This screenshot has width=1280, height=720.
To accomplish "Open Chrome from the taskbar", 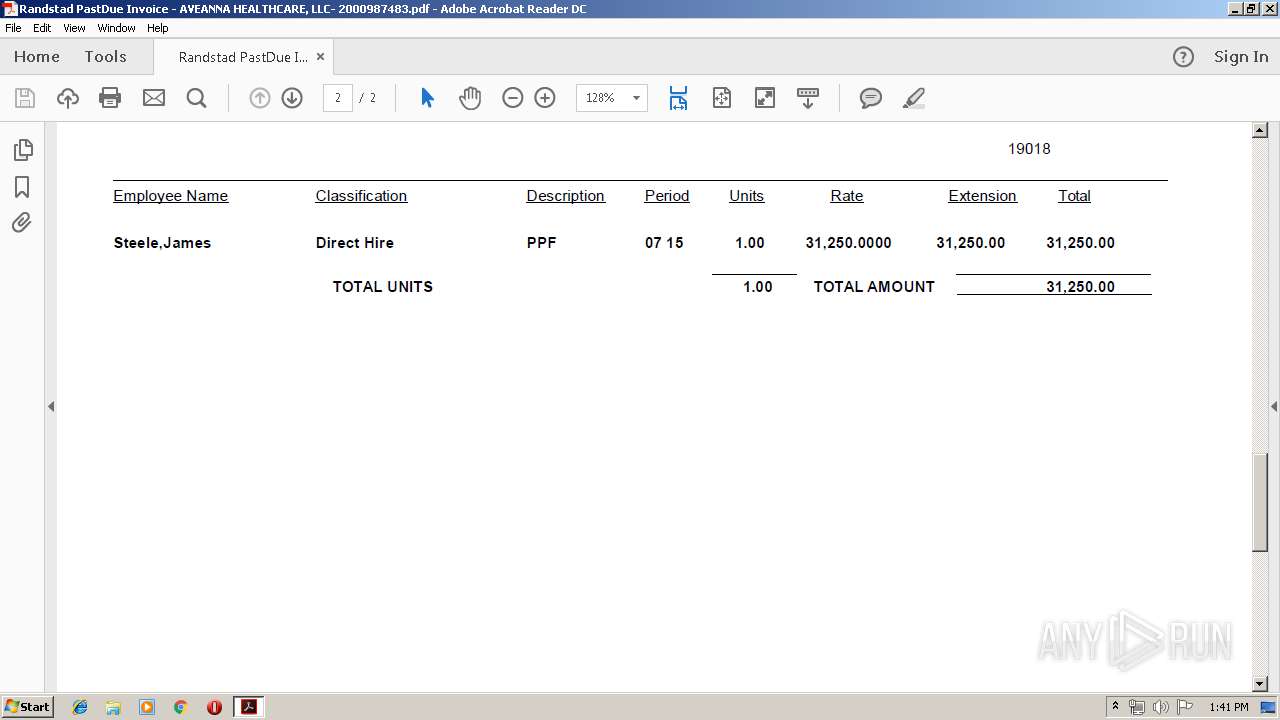I will [181, 707].
